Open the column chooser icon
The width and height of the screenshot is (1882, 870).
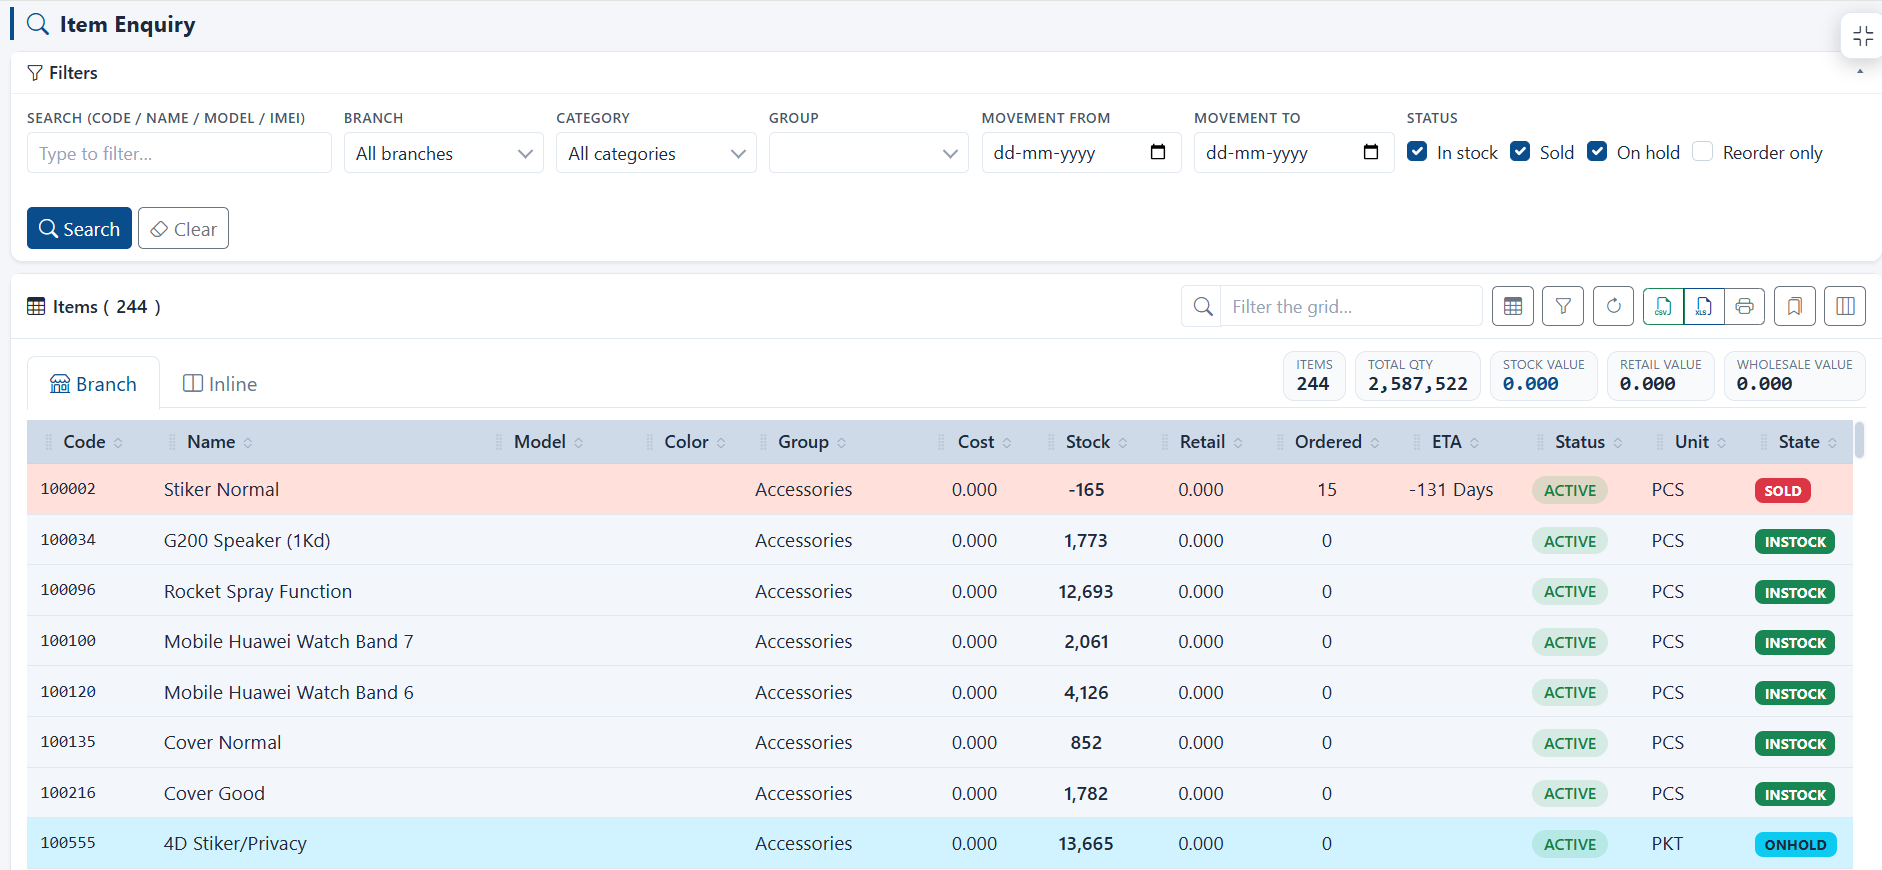[1845, 306]
